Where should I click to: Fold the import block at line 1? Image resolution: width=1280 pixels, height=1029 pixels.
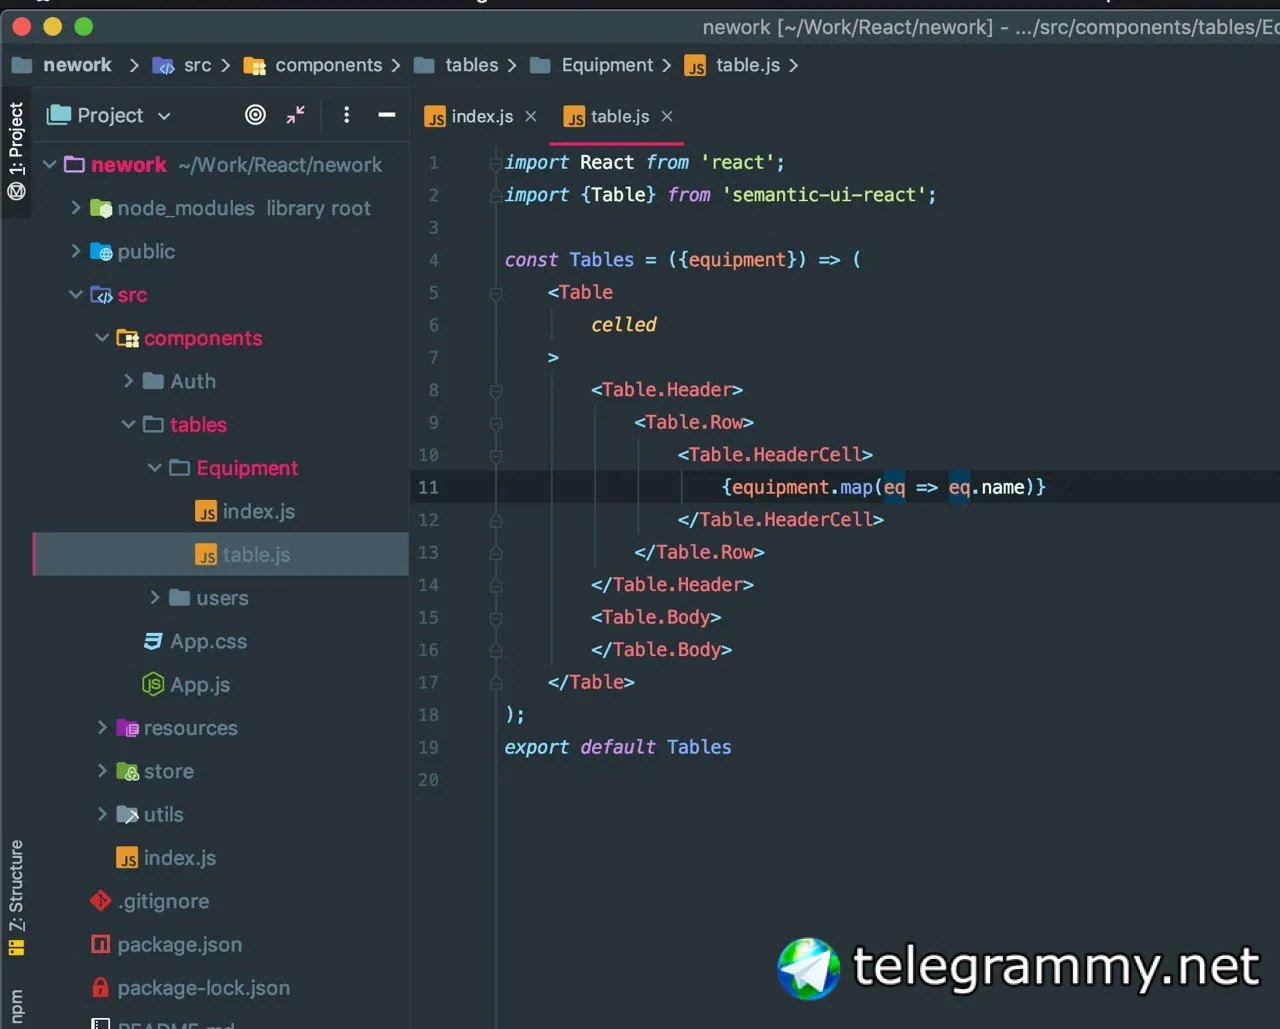pos(495,162)
